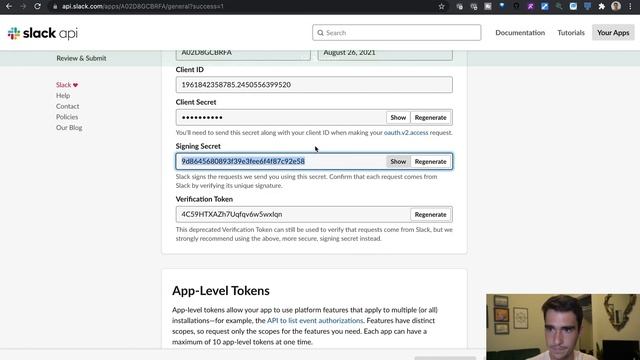Click the Client ID field
The width and height of the screenshot is (640, 360).
[314, 84]
